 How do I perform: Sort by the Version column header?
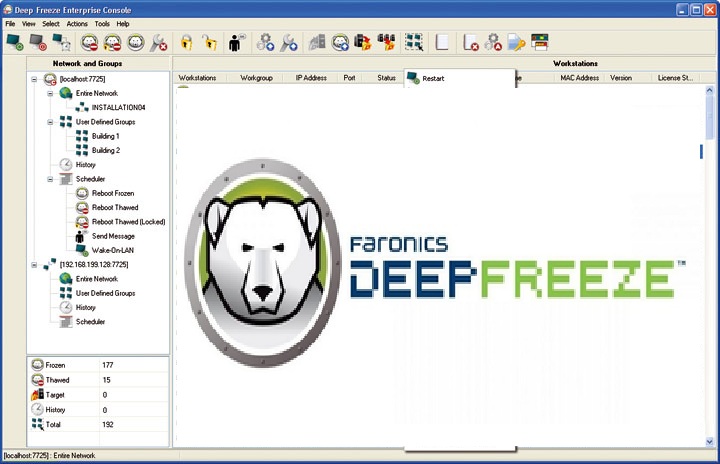pos(621,78)
